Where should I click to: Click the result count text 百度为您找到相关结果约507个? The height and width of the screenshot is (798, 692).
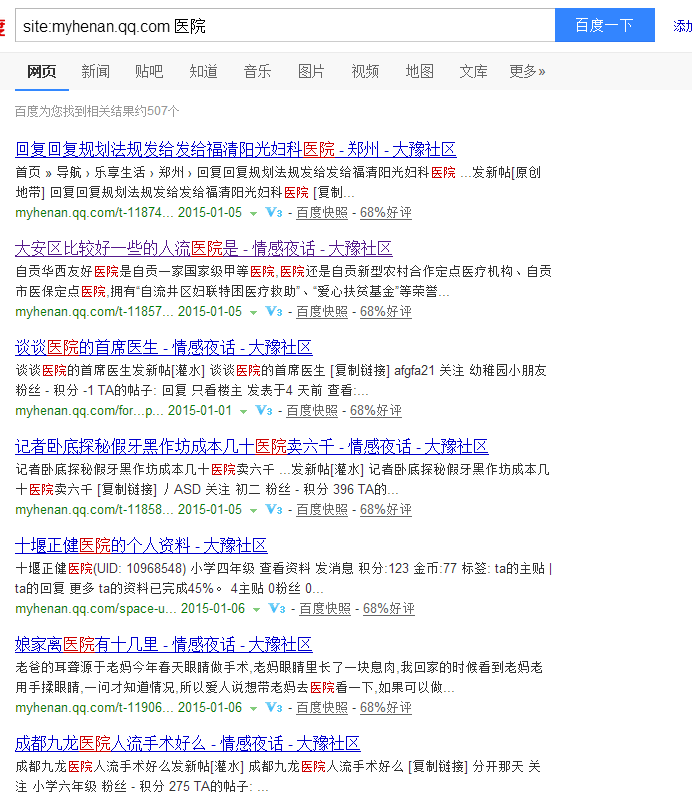[97, 111]
